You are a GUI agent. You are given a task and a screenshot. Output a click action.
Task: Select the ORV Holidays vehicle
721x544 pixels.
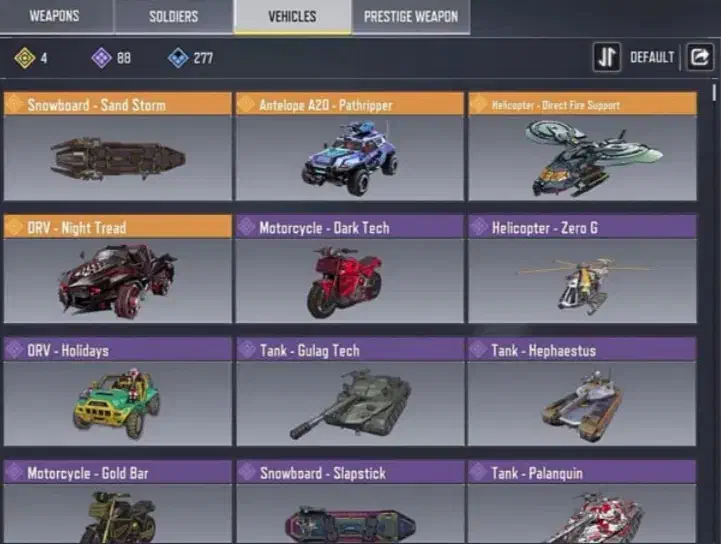[x=118, y=392]
